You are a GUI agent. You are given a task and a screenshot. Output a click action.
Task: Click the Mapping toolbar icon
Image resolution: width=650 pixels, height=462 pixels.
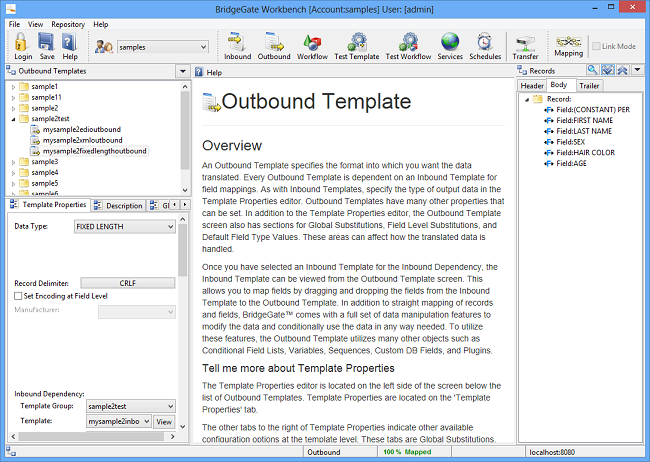[568, 46]
